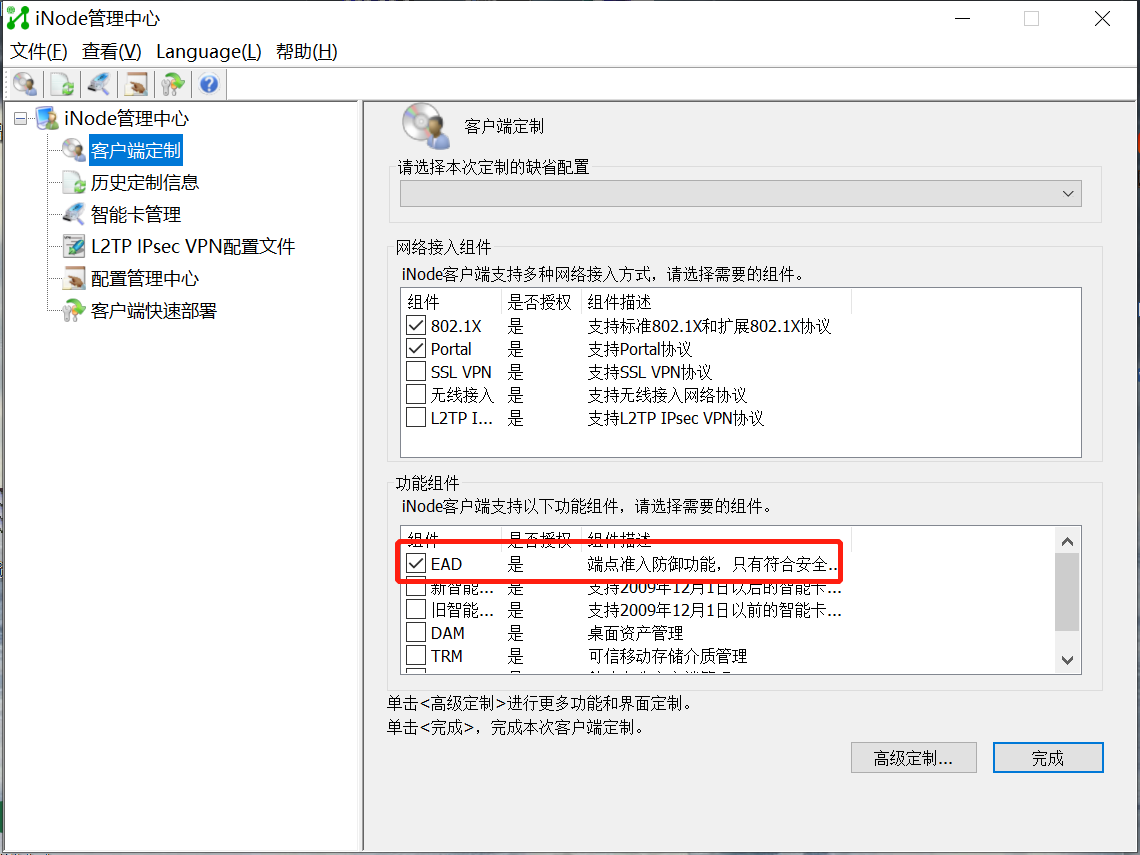Open help via blue question mark icon
The image size is (1140, 855).
coord(209,84)
